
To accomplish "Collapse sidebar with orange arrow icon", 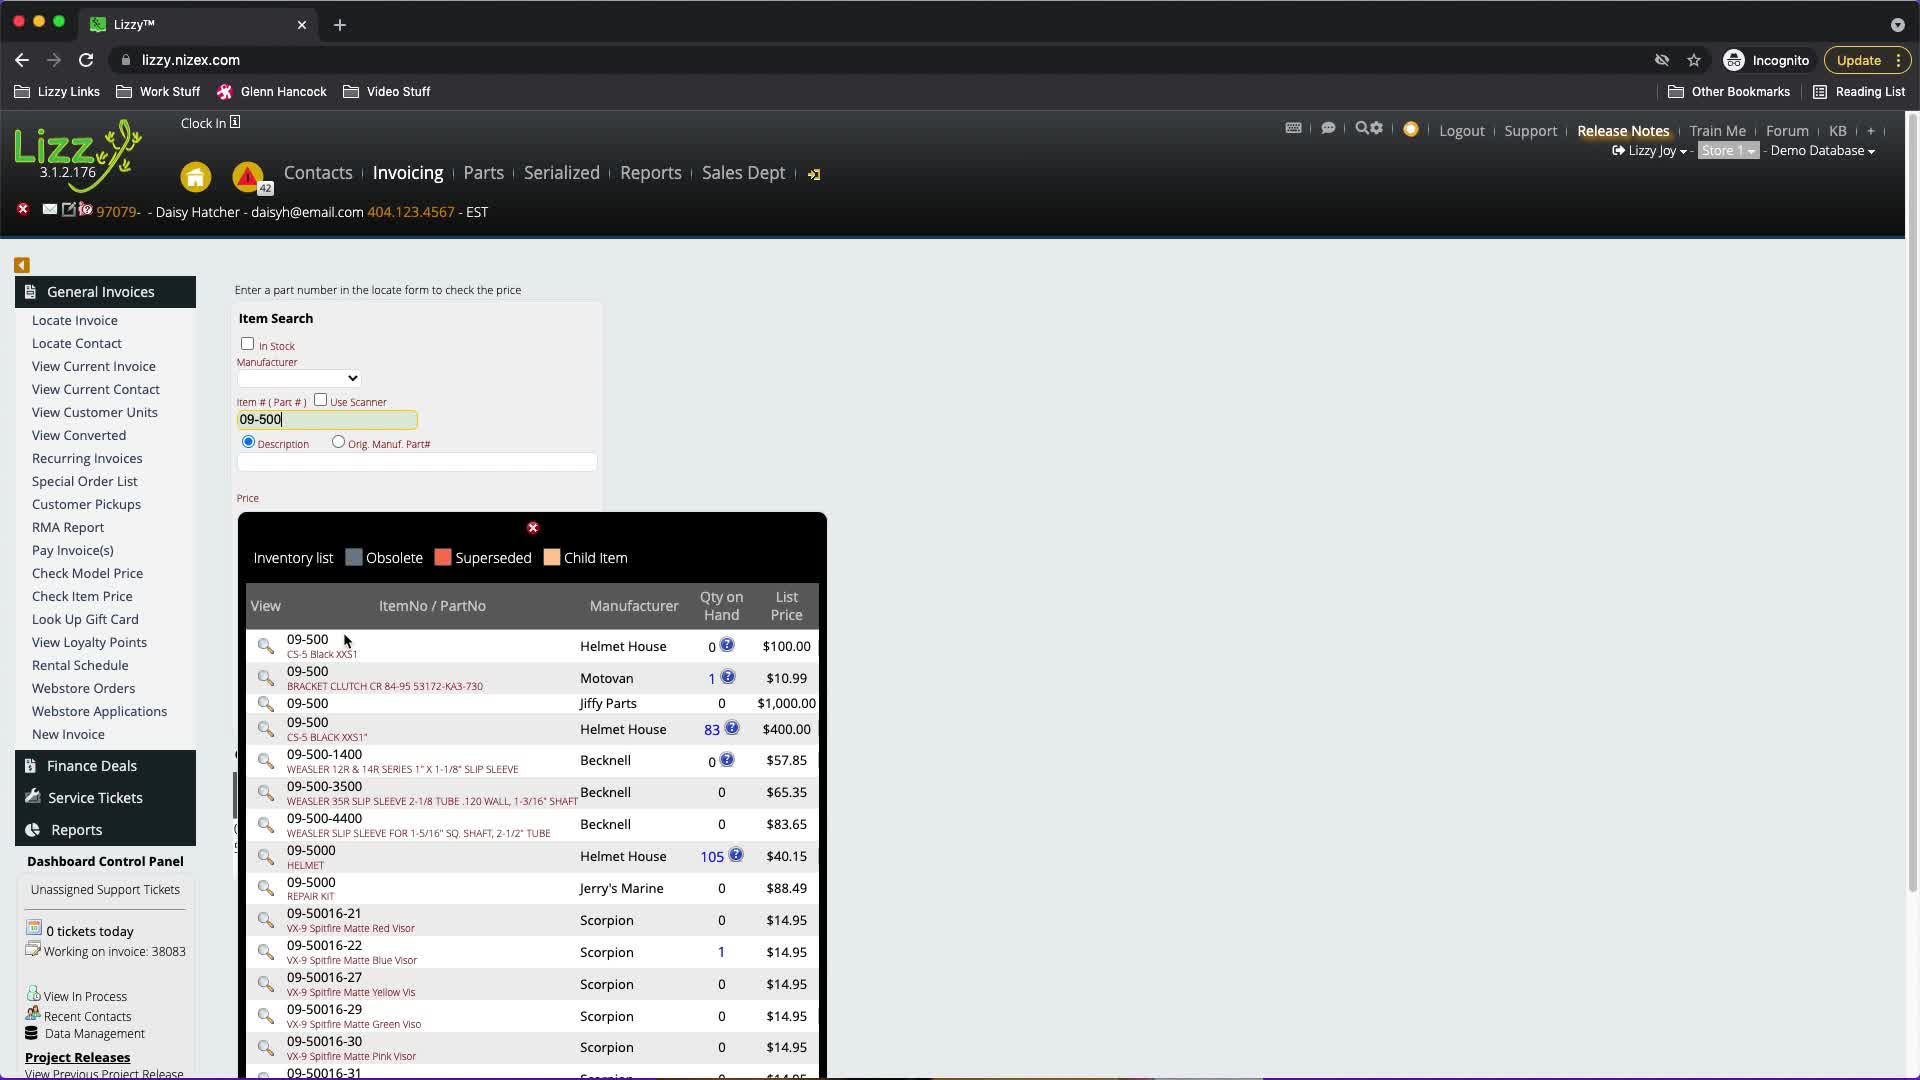I will pyautogui.click(x=22, y=265).
